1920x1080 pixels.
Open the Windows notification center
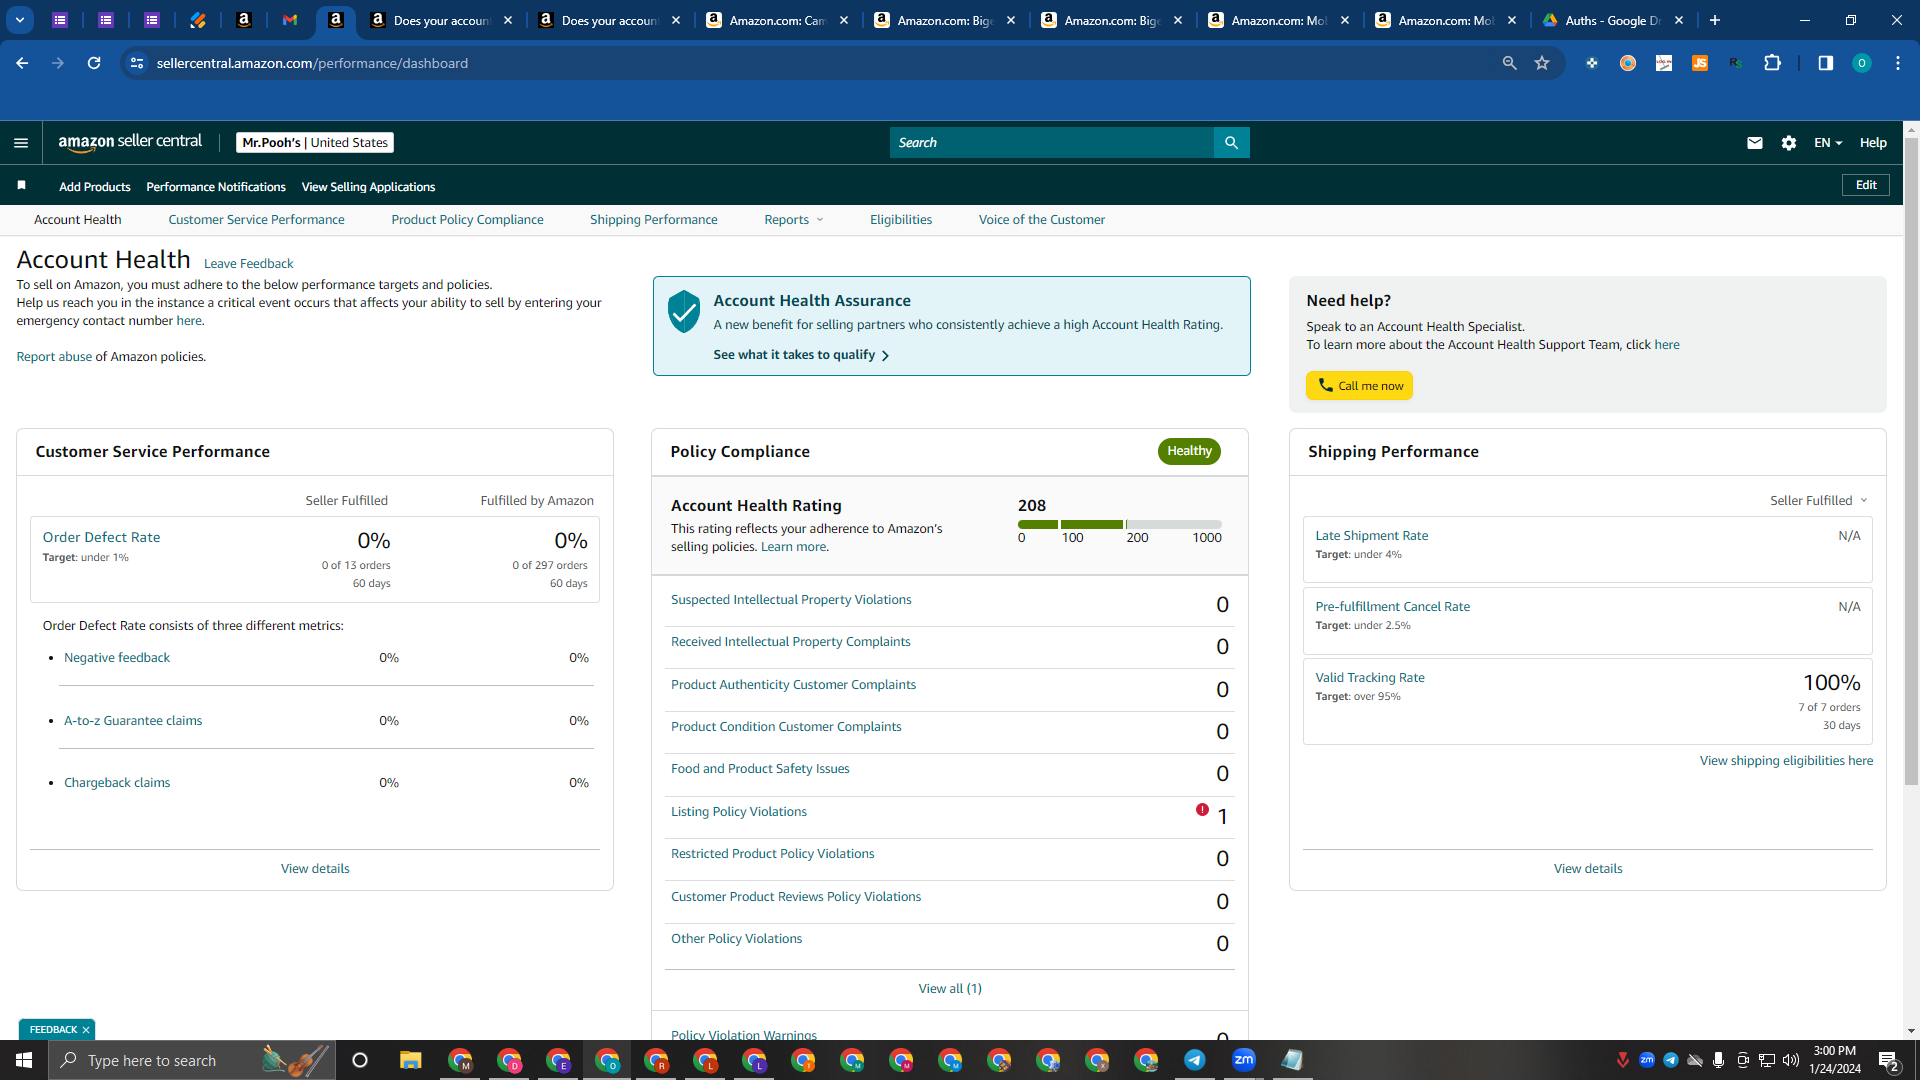pos(1889,1061)
